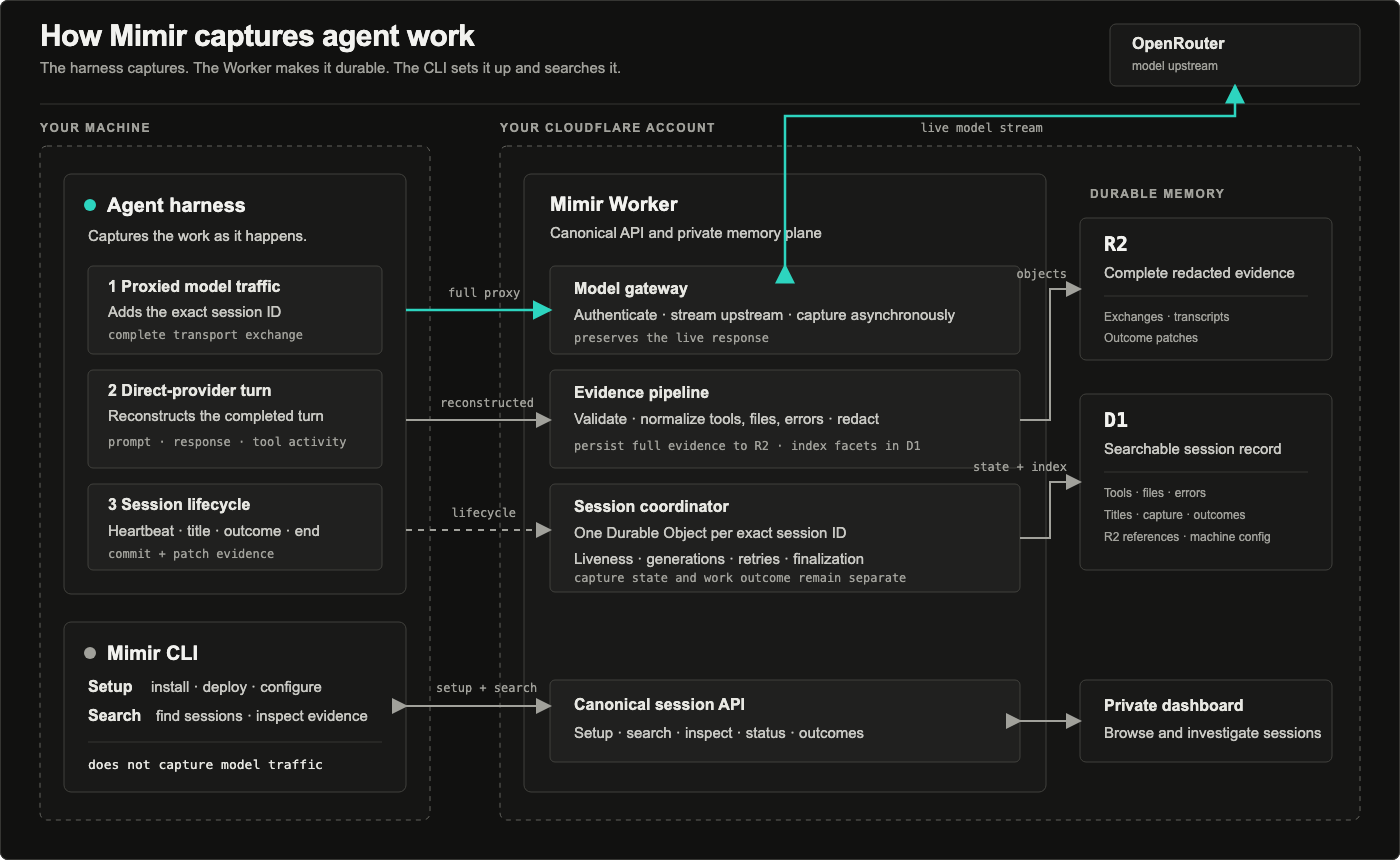The width and height of the screenshot is (1400, 860).
Task: Click 'install · deploy · configure' text
Action: tap(236, 687)
